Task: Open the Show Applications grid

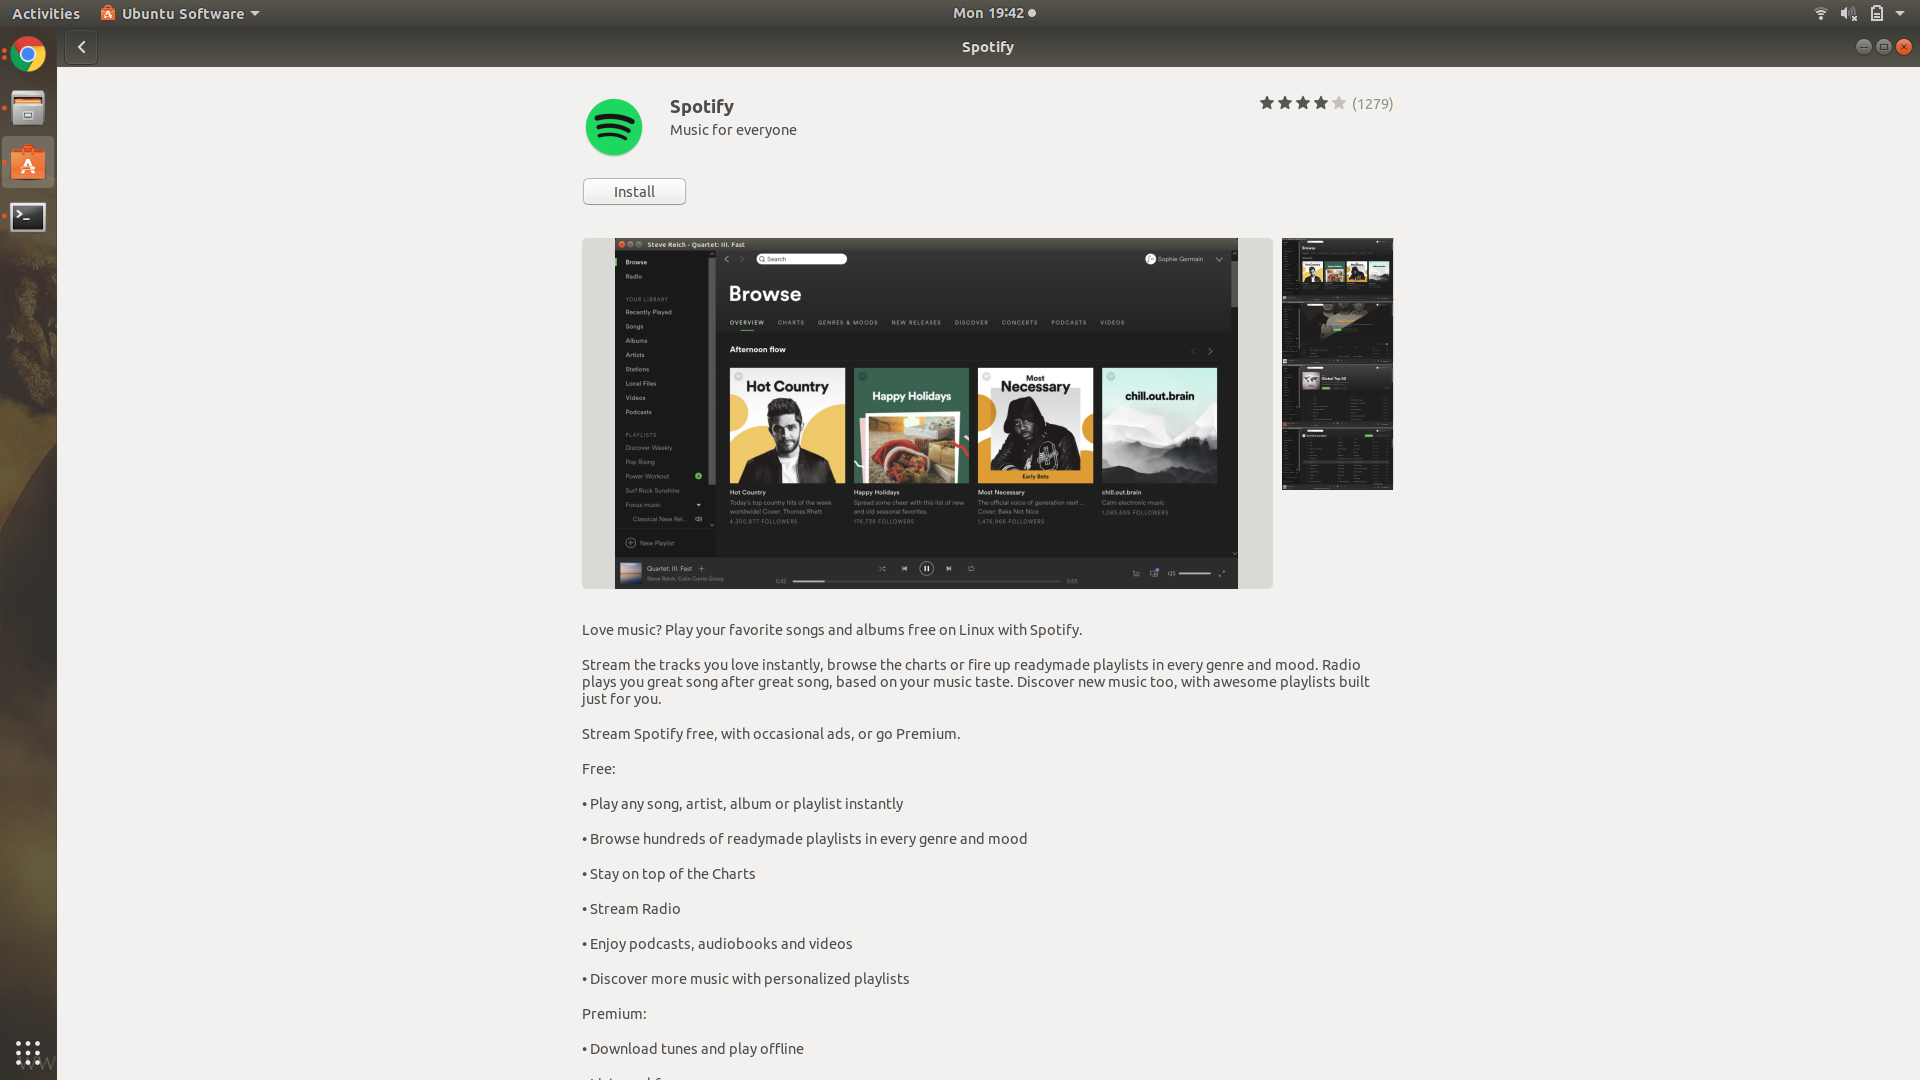Action: 27,1053
